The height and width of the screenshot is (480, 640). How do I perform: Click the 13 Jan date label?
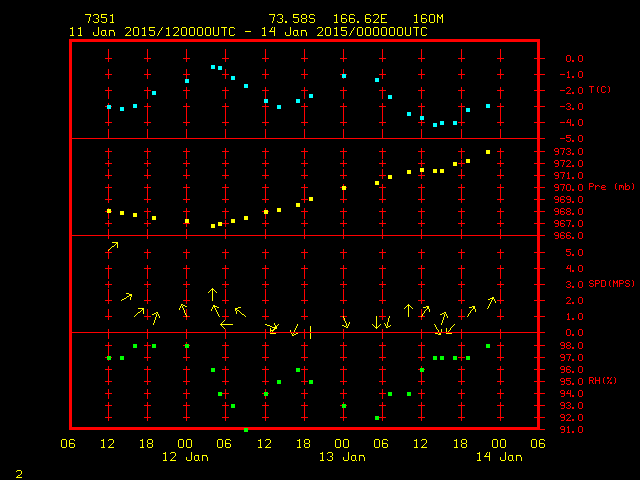(x=342, y=457)
